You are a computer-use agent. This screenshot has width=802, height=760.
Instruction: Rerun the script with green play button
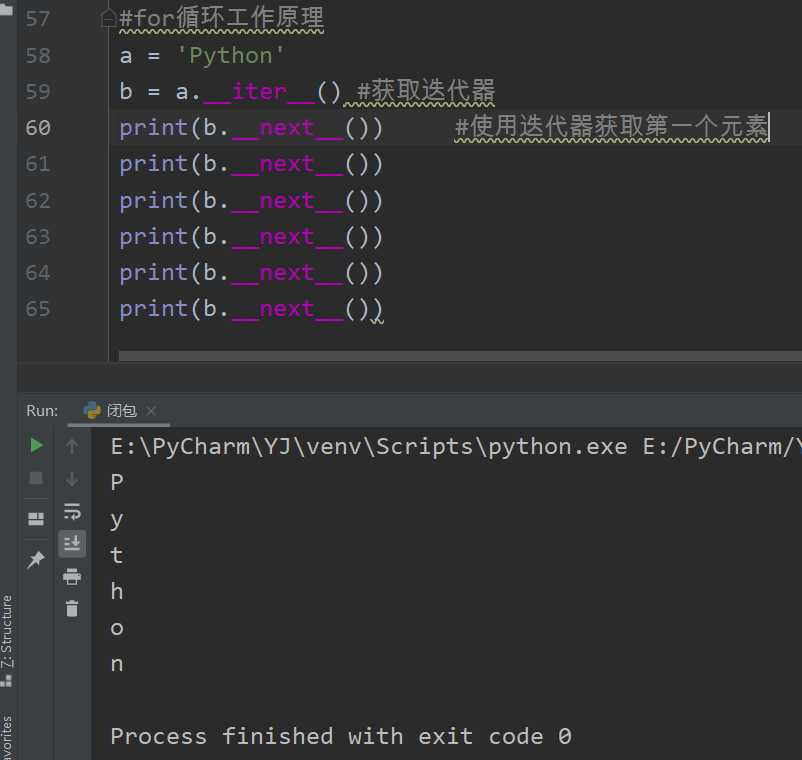tap(36, 445)
